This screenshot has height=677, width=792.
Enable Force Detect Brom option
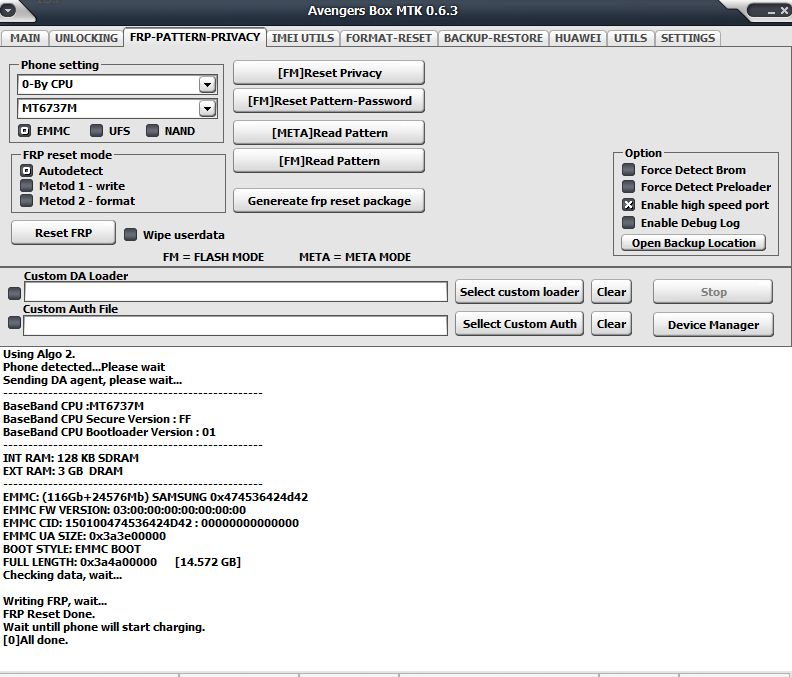click(x=628, y=169)
